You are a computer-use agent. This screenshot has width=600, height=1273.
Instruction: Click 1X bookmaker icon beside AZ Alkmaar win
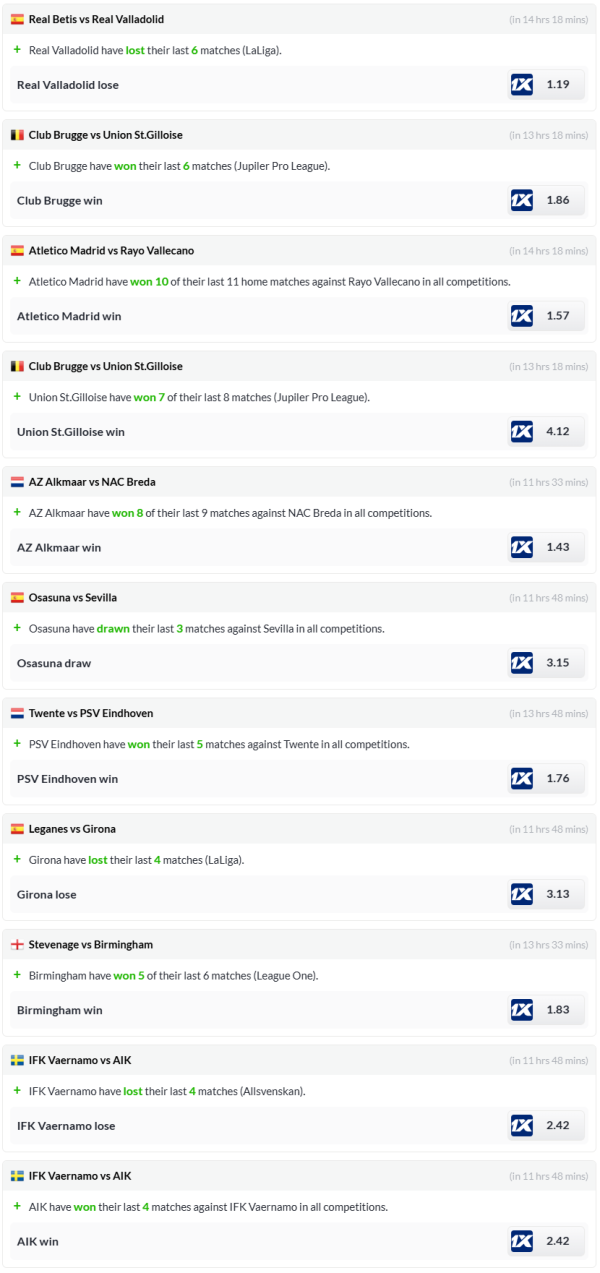pos(521,548)
